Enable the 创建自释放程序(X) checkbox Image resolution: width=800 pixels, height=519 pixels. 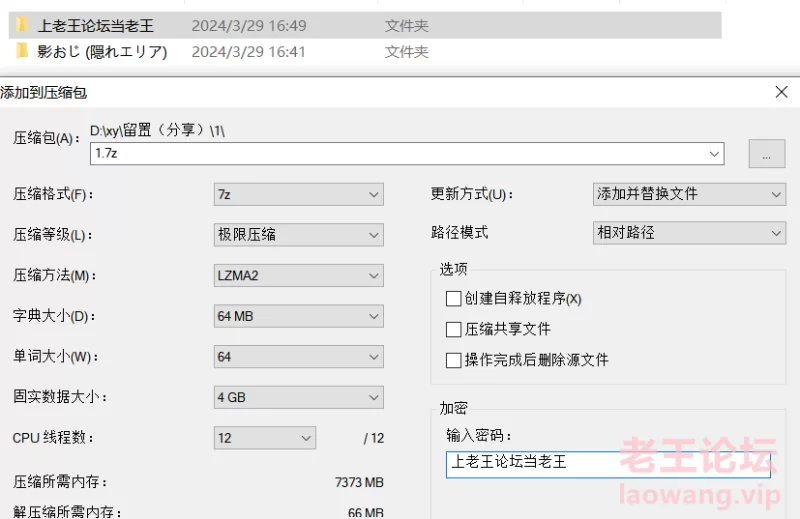pyautogui.click(x=454, y=299)
